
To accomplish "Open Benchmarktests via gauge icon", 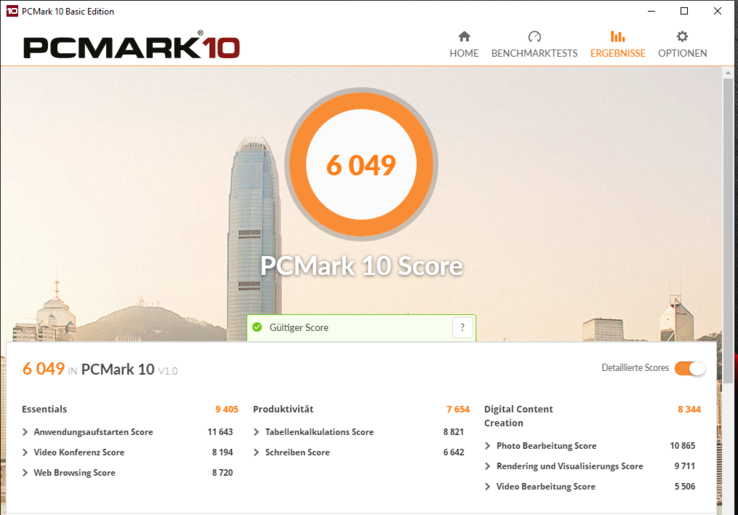I will (534, 37).
